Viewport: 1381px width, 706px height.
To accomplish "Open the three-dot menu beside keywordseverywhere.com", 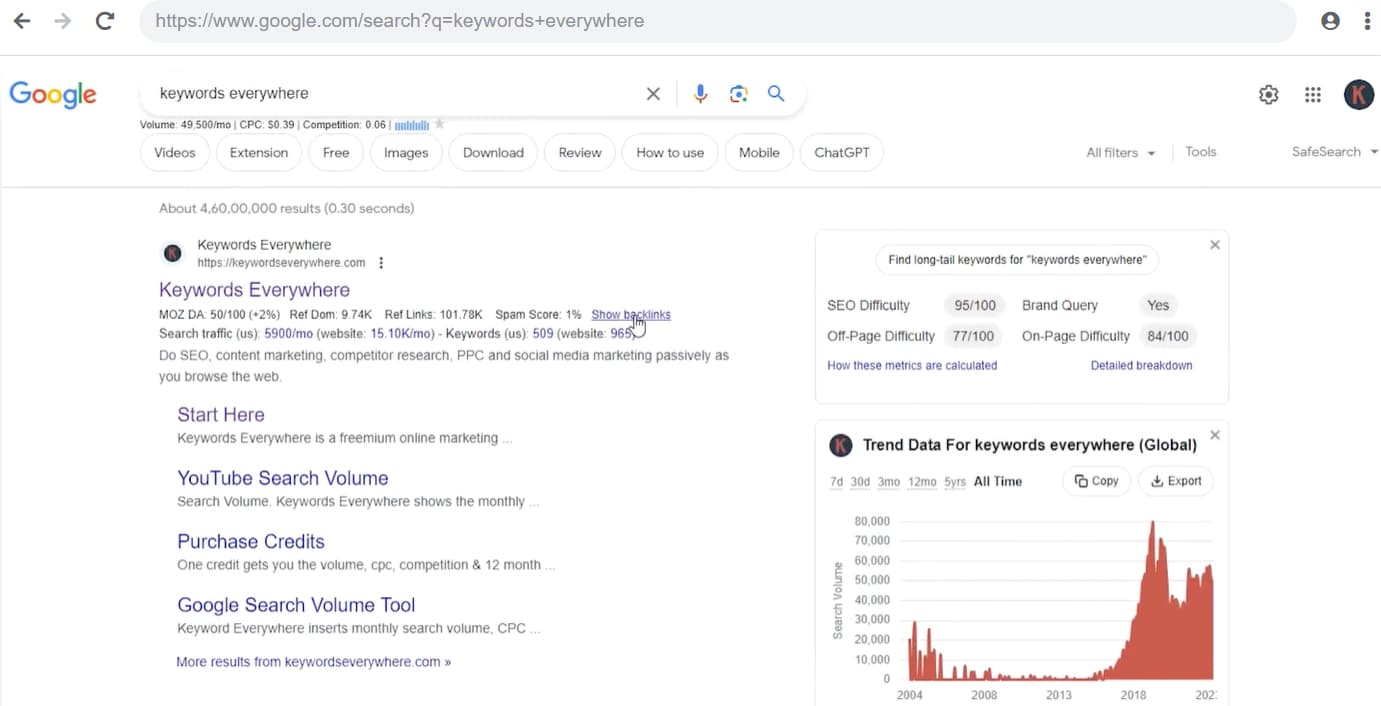I will (x=381, y=263).
